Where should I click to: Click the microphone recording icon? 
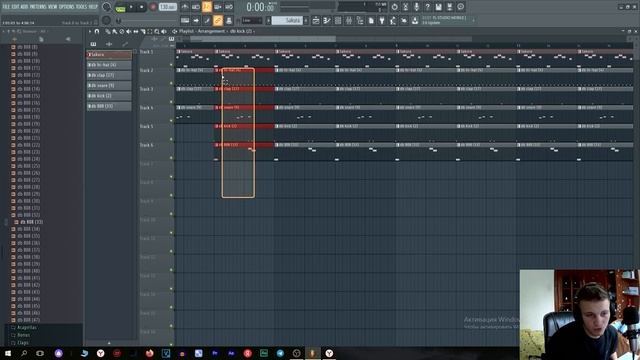point(416,7)
